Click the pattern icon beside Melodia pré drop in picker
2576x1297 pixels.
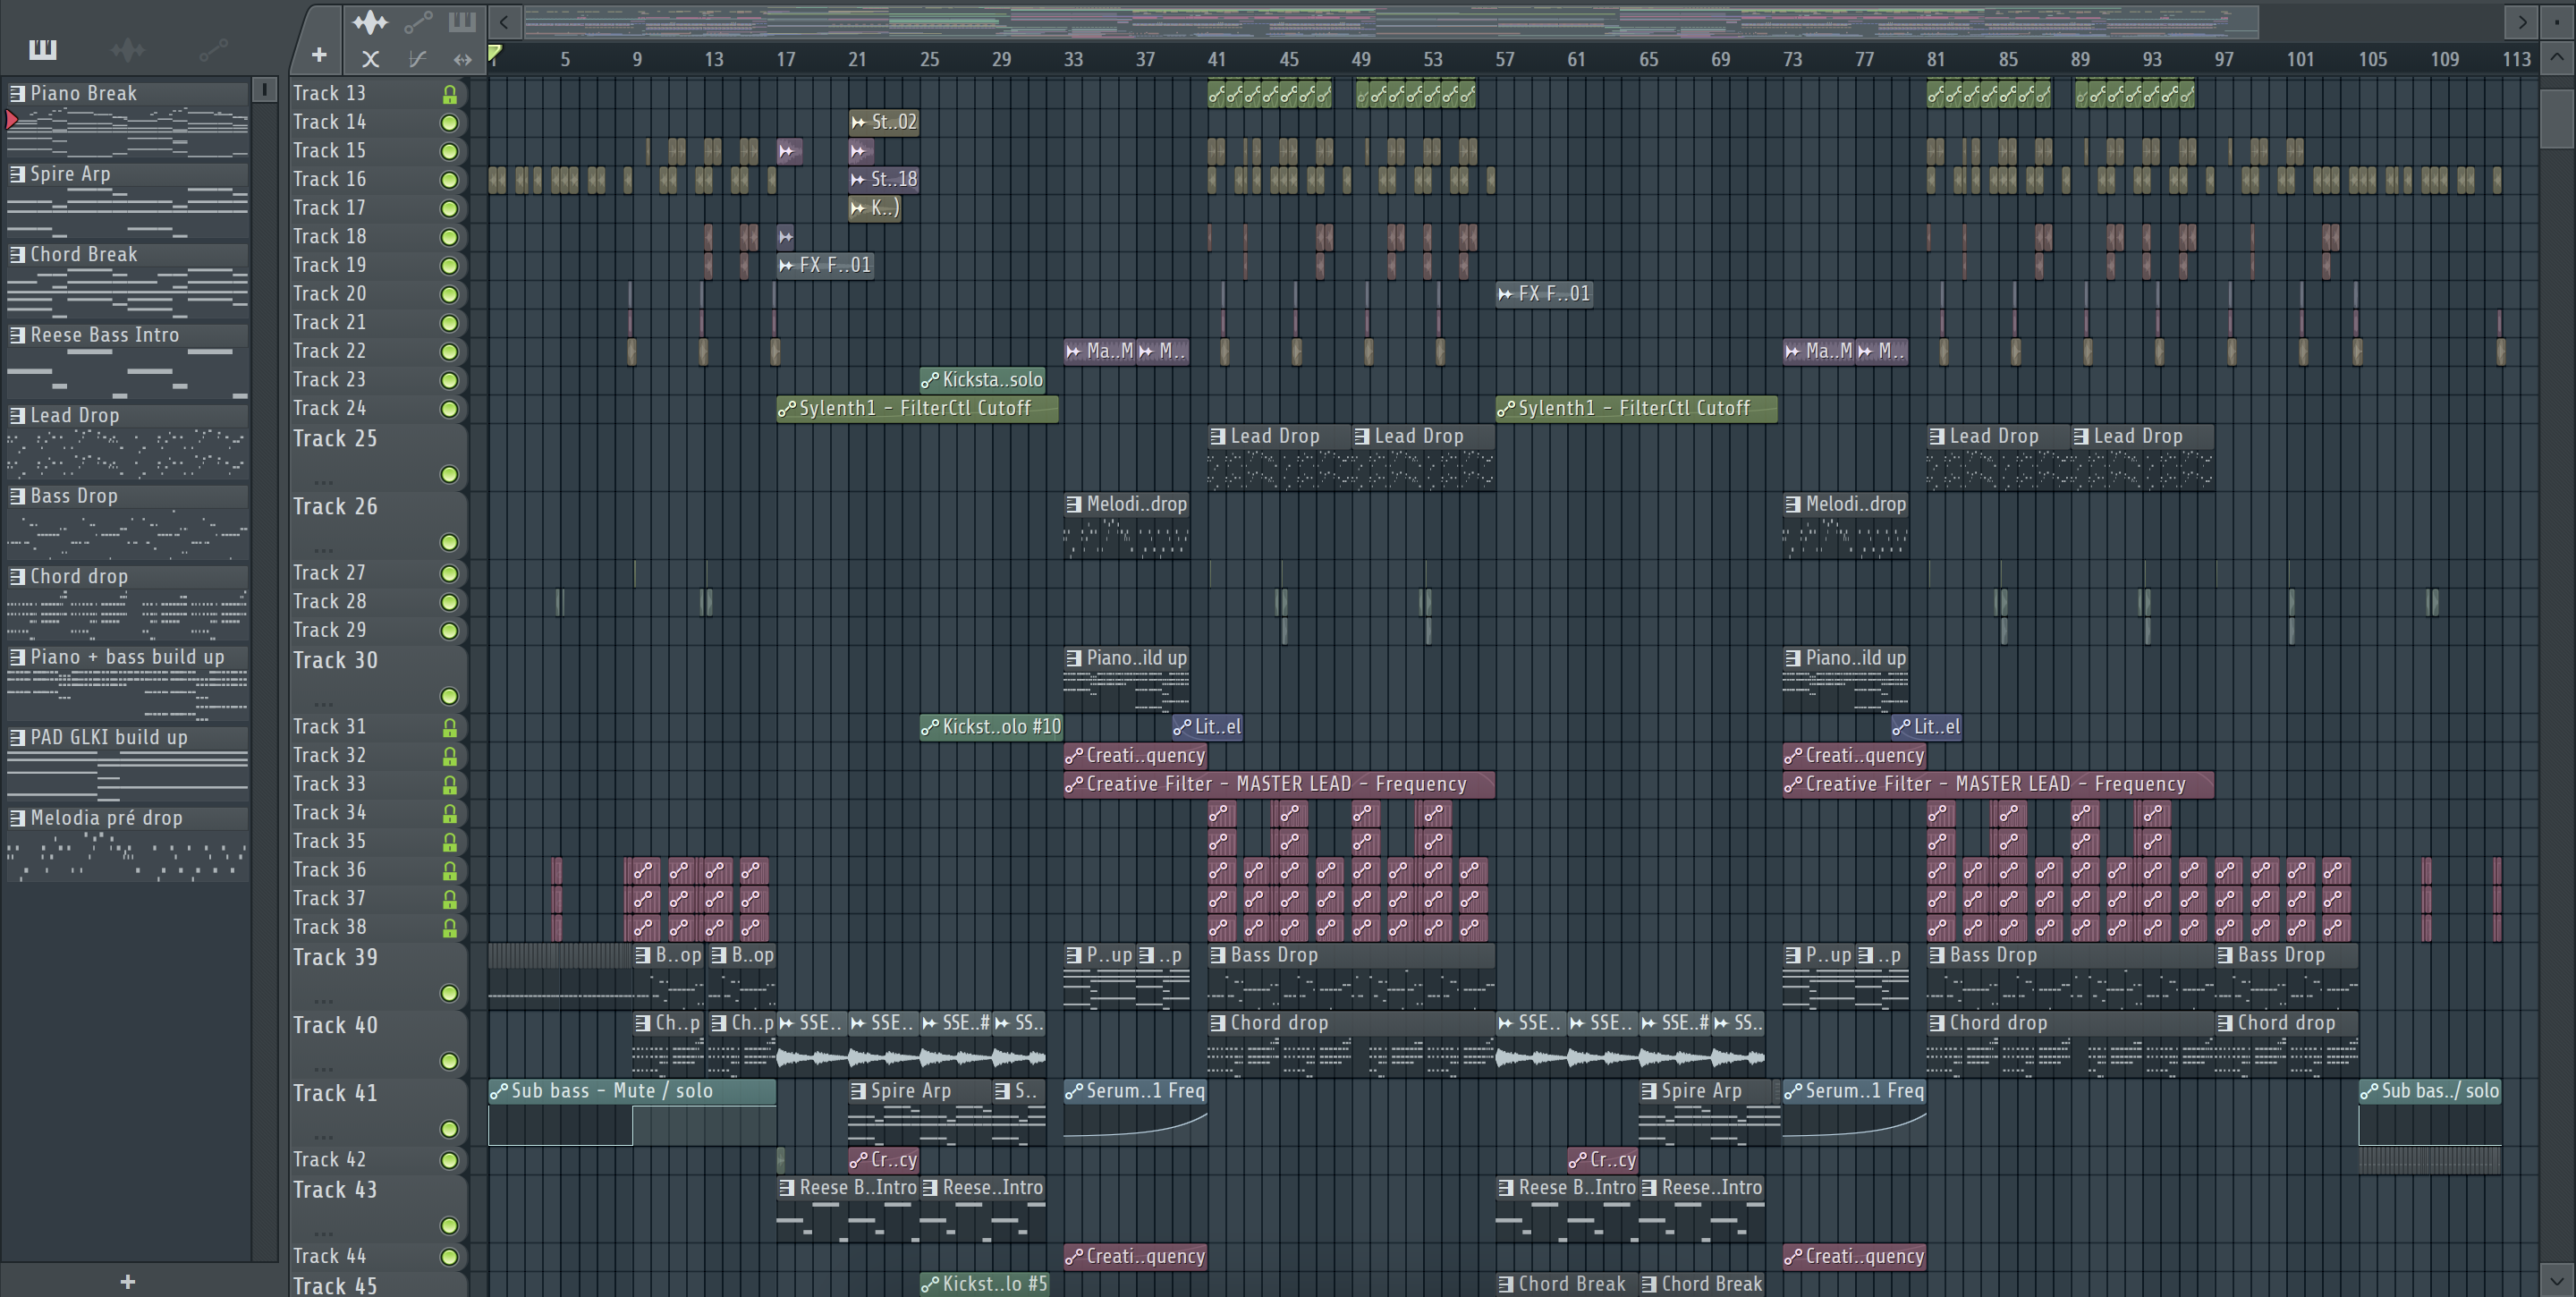[17, 818]
